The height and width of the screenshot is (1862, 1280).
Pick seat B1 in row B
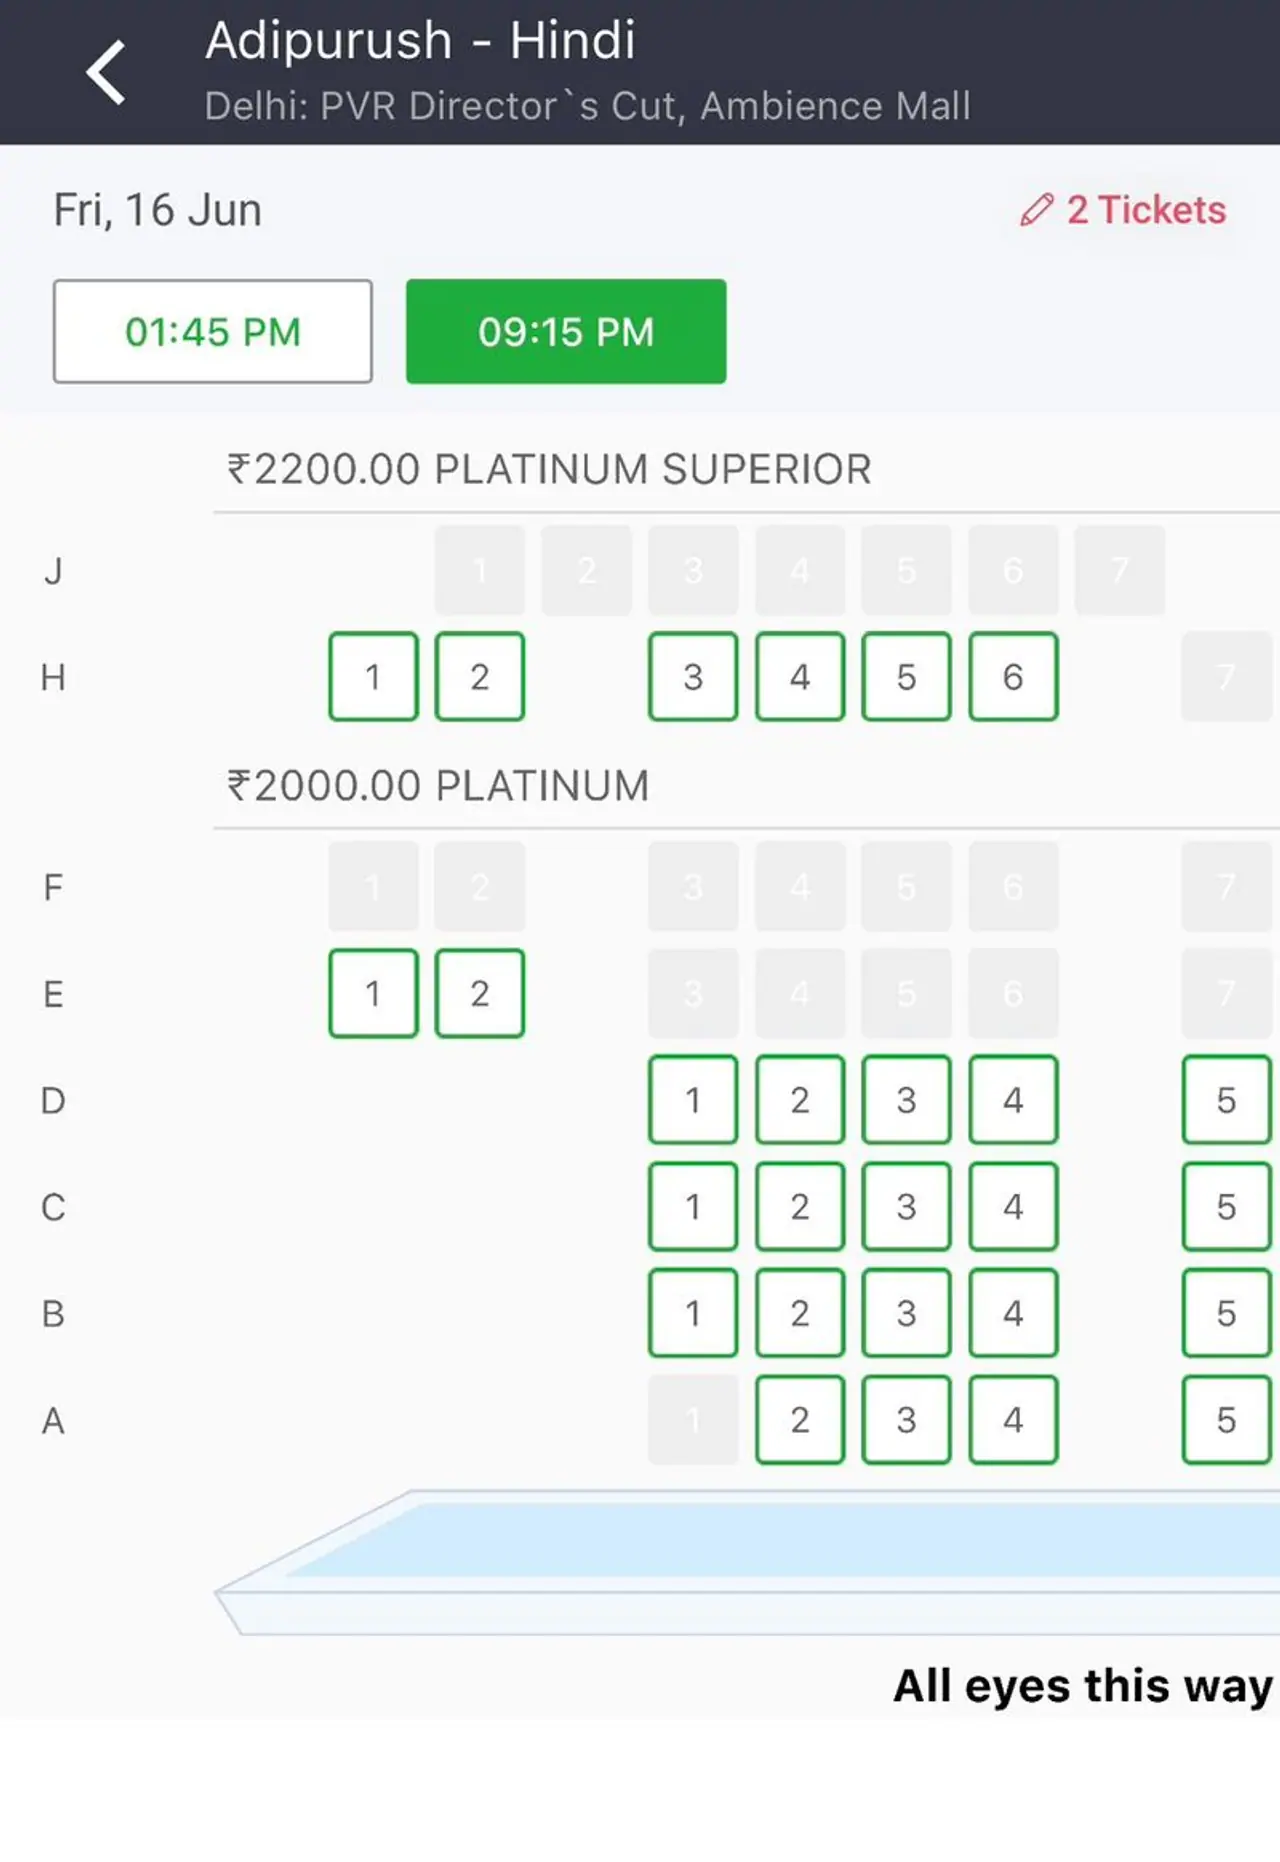693,1313
